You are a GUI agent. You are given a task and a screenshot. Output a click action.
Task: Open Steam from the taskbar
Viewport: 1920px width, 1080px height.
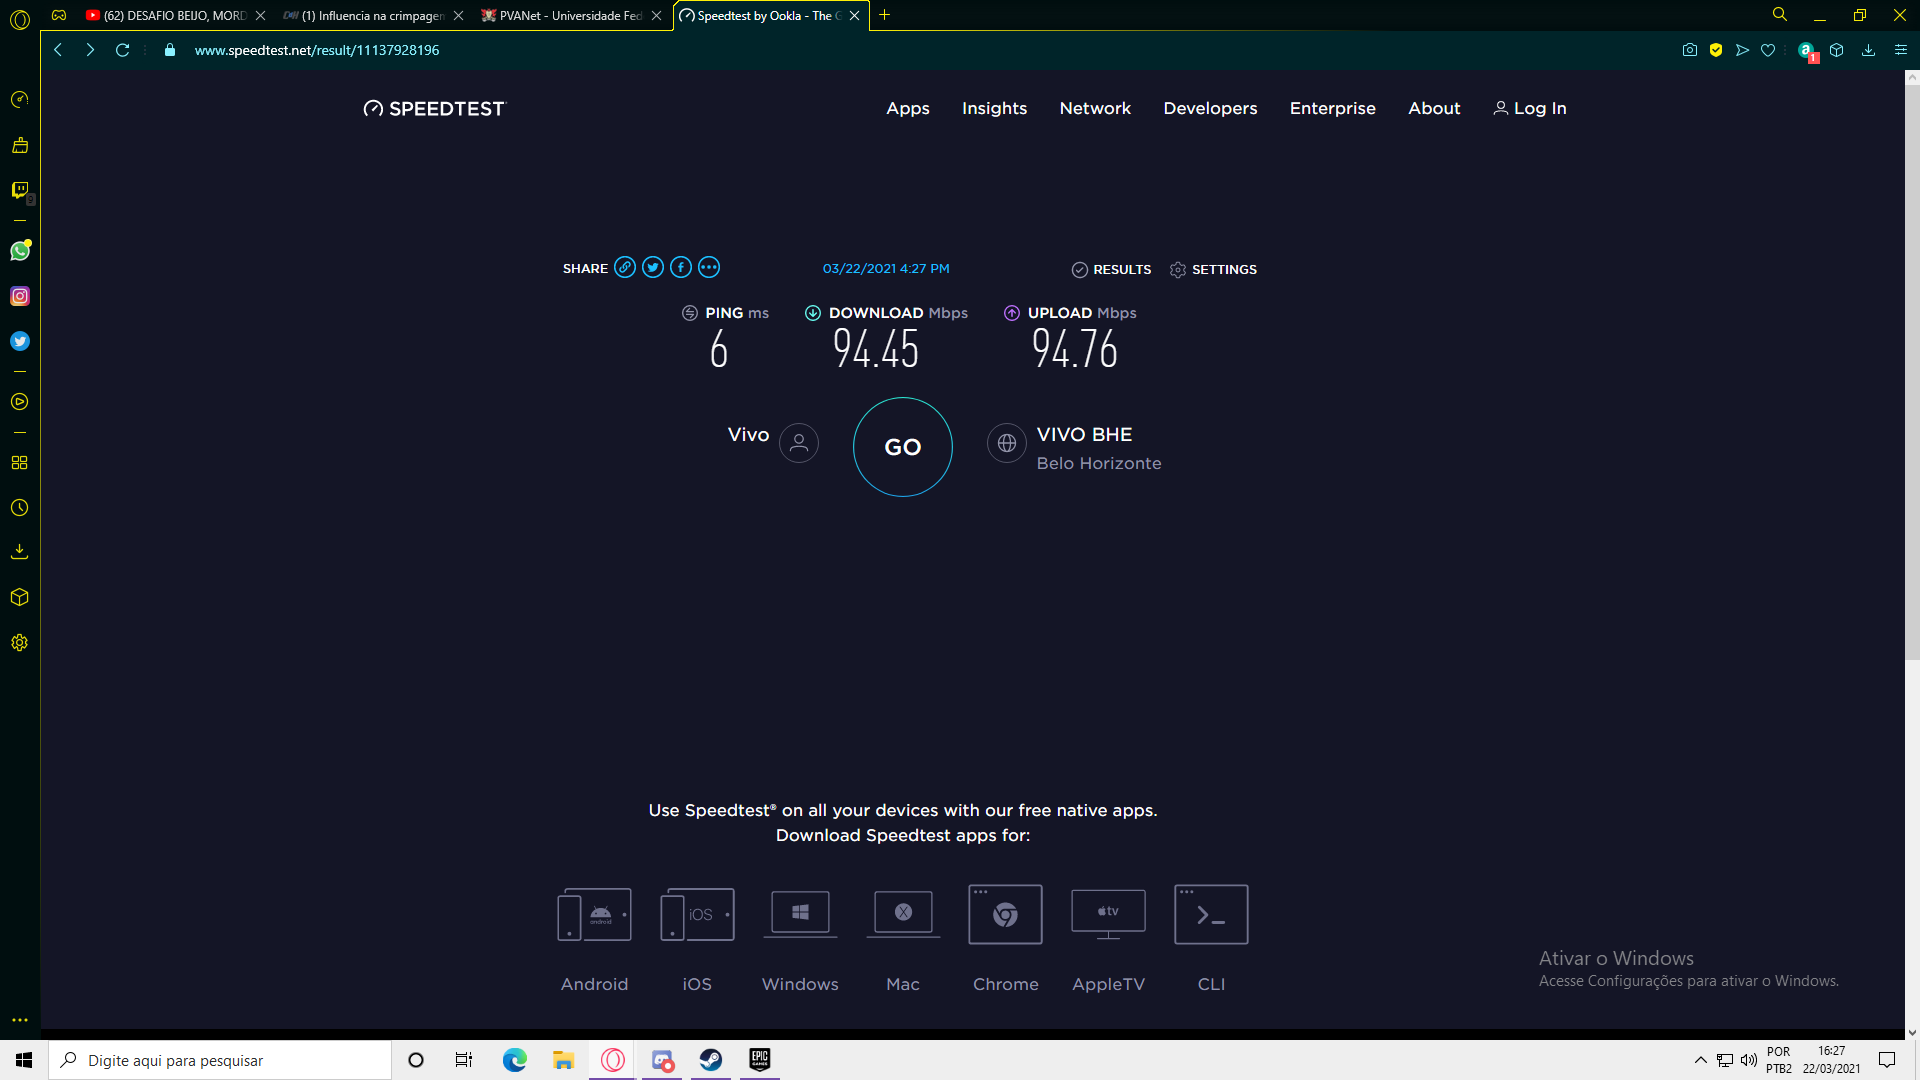(x=711, y=1060)
